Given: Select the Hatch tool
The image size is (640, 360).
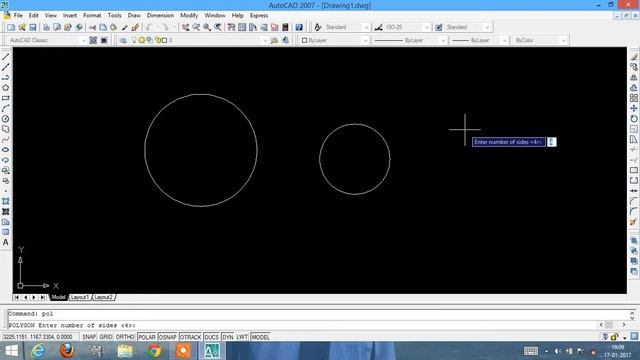Looking at the screenshot, I should [x=6, y=201].
